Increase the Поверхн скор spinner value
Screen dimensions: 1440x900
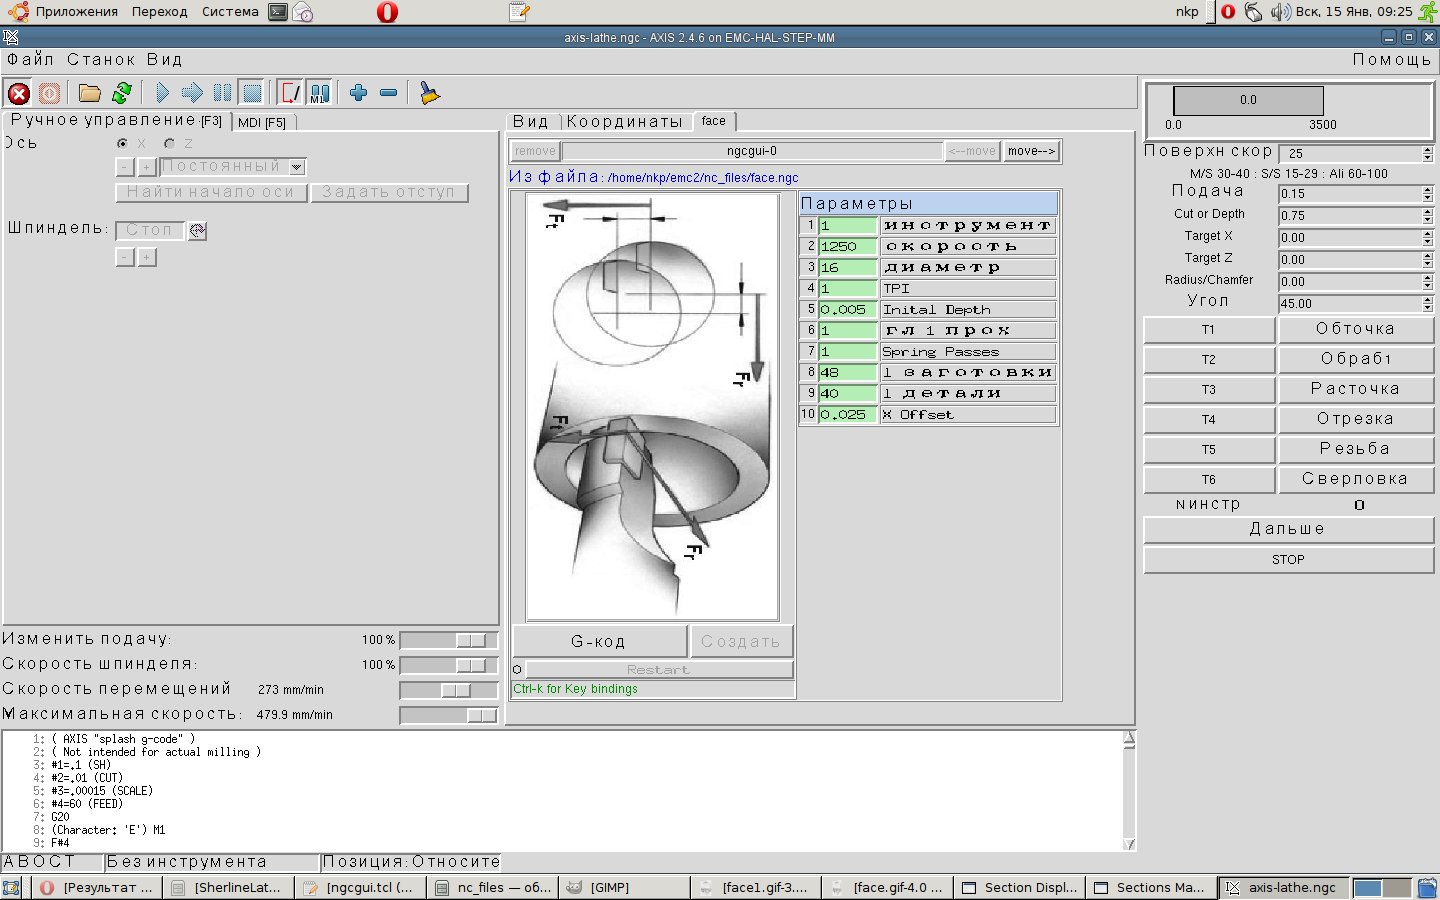(1428, 149)
